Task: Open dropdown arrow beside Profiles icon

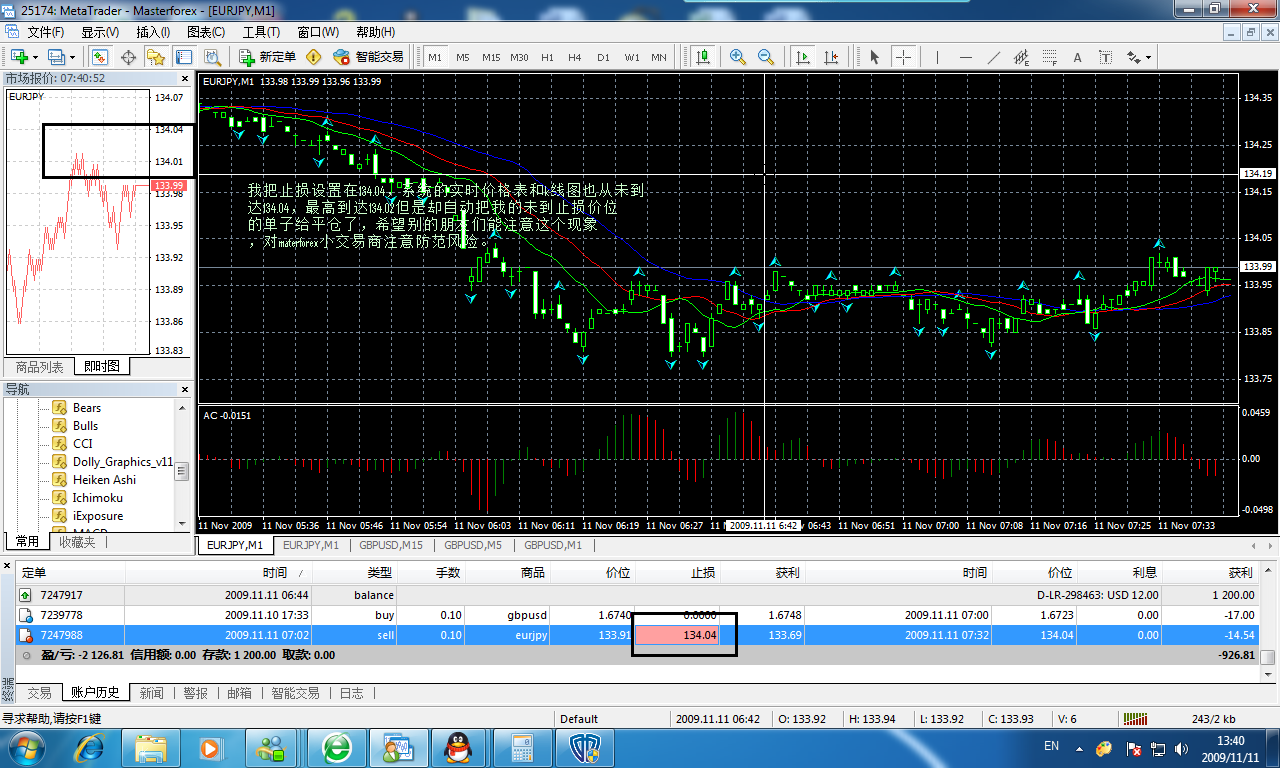Action: [73, 57]
